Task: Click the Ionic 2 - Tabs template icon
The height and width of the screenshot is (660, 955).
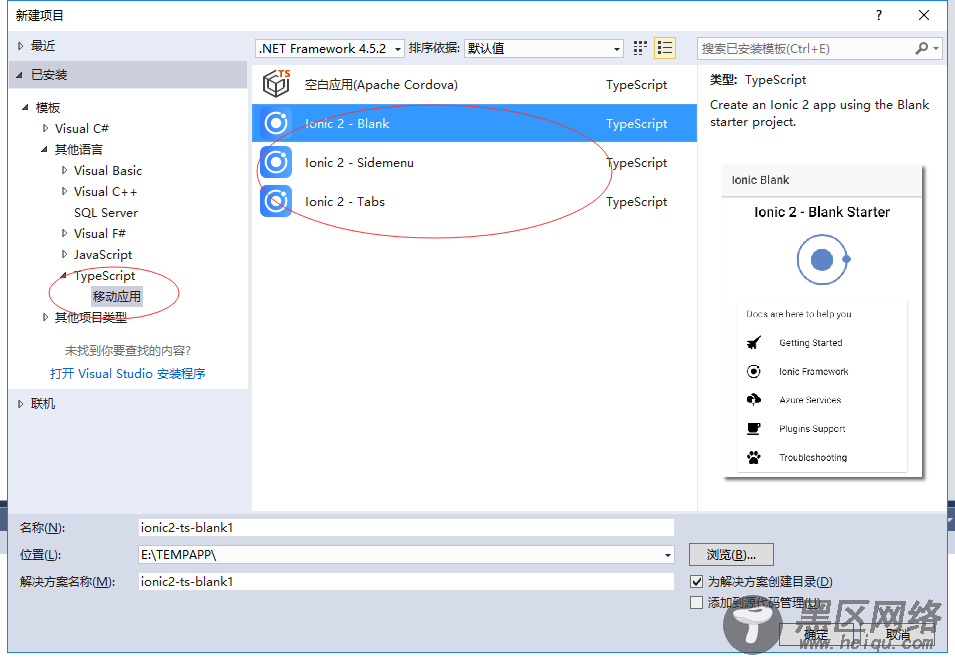Action: coord(276,202)
